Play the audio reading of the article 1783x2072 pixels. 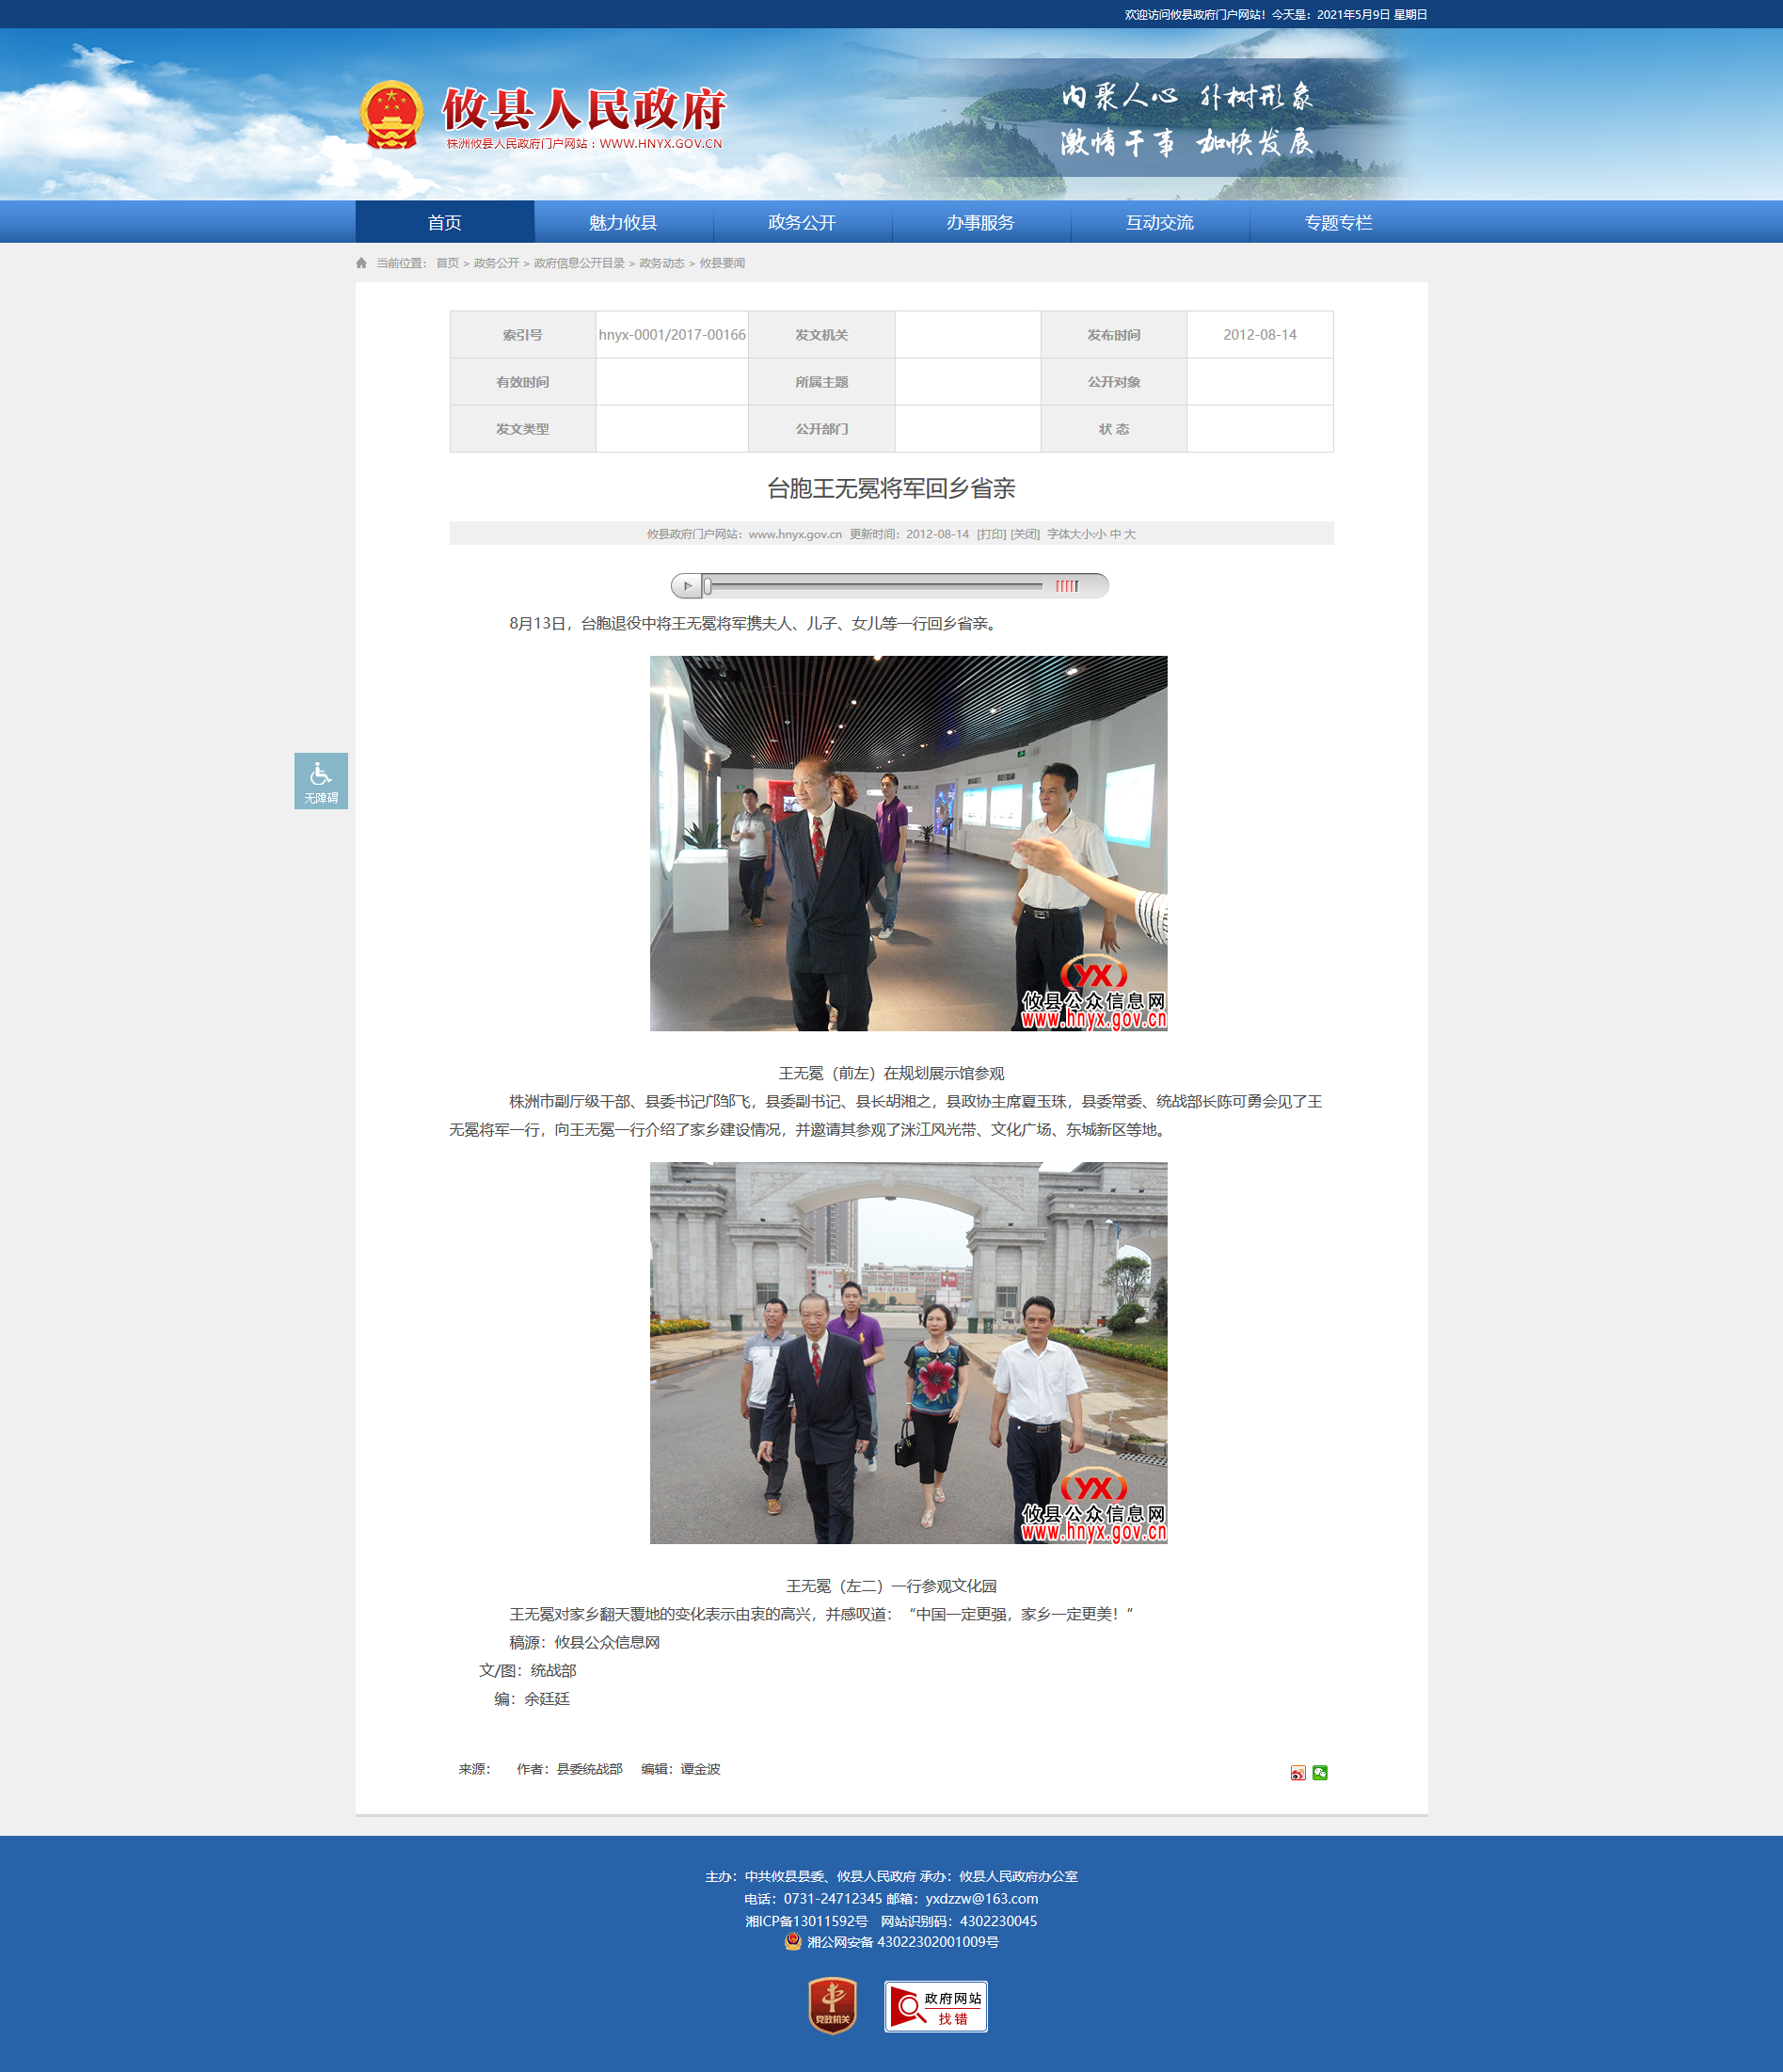687,586
